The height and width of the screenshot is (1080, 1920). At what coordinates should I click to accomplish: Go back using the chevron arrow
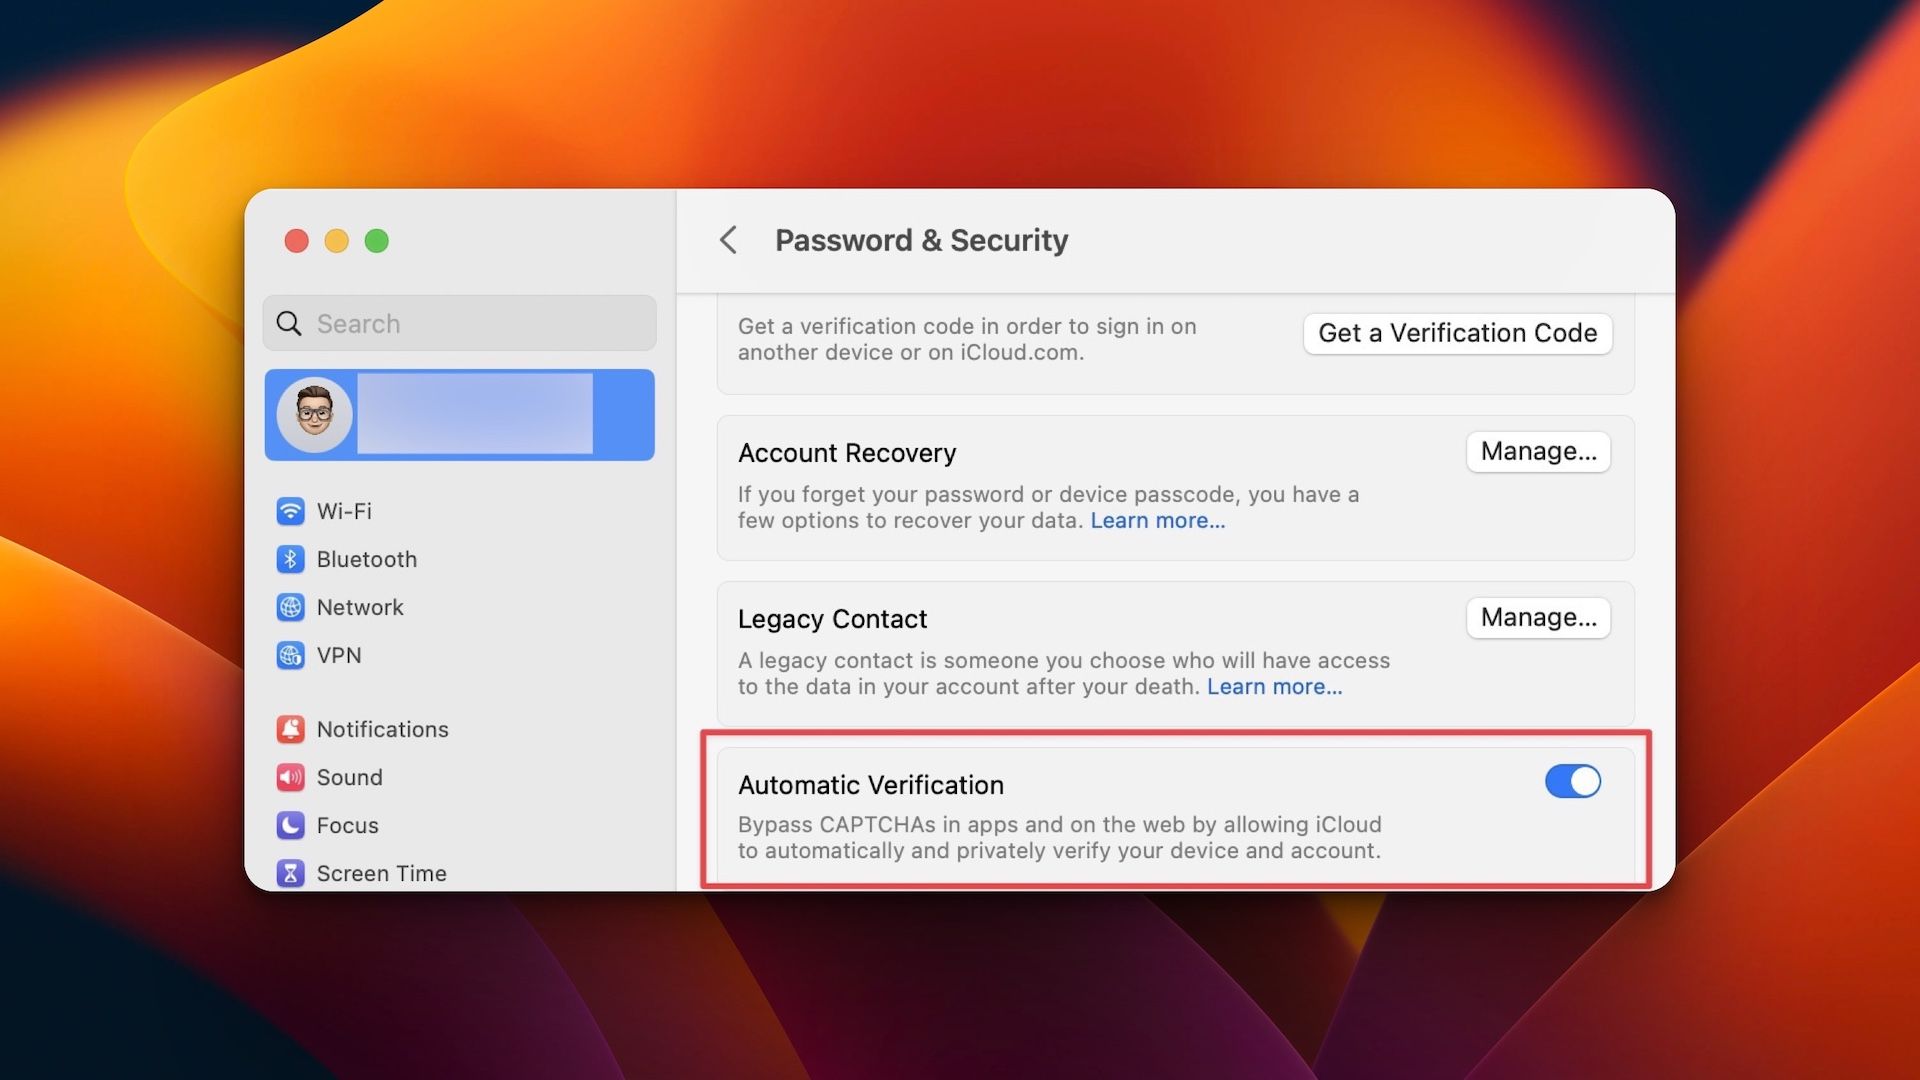(x=728, y=240)
